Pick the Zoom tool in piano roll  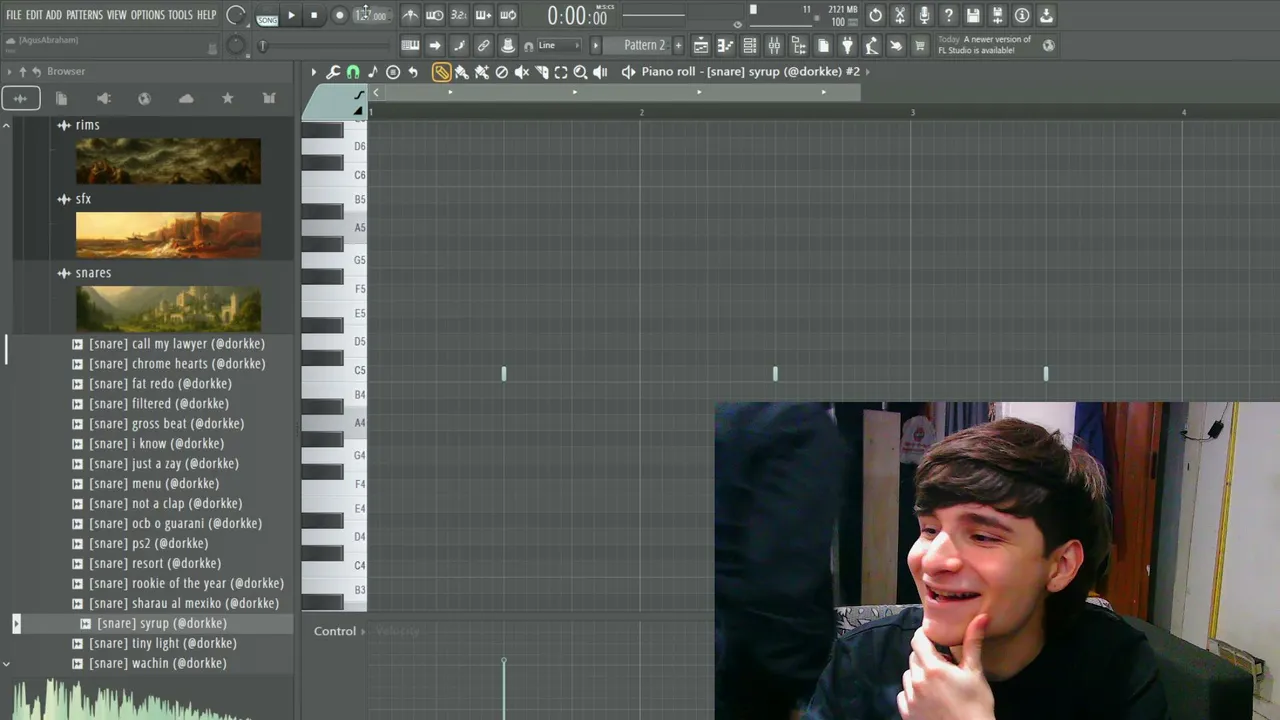pyautogui.click(x=580, y=72)
